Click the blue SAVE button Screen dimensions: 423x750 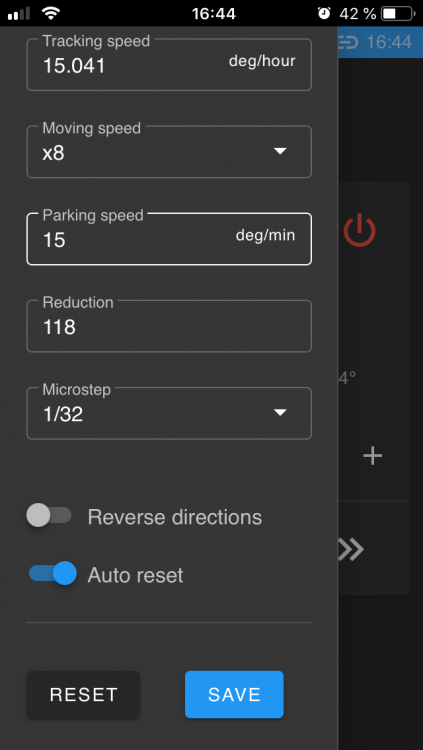point(234,695)
